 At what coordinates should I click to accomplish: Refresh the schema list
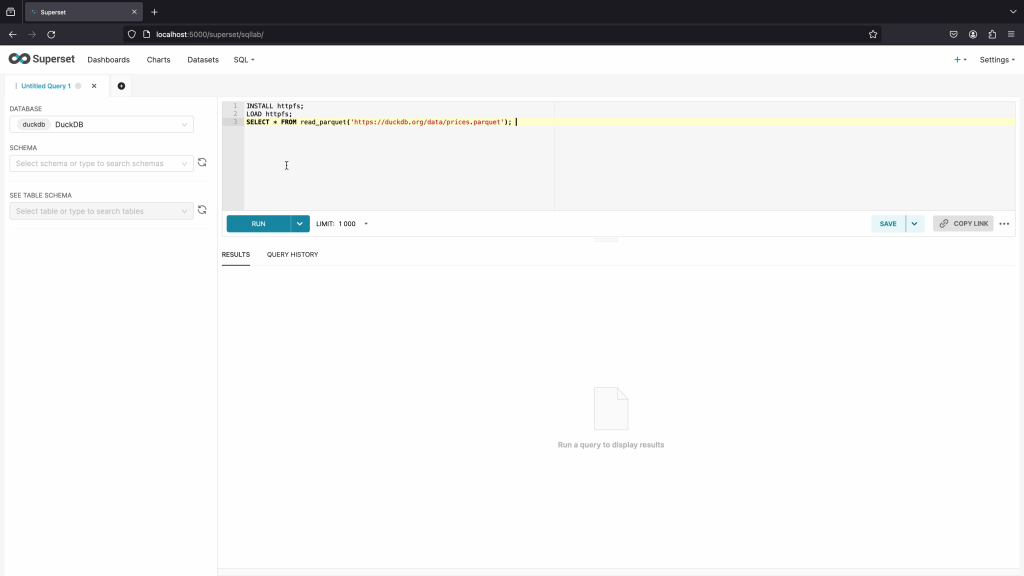click(x=202, y=163)
